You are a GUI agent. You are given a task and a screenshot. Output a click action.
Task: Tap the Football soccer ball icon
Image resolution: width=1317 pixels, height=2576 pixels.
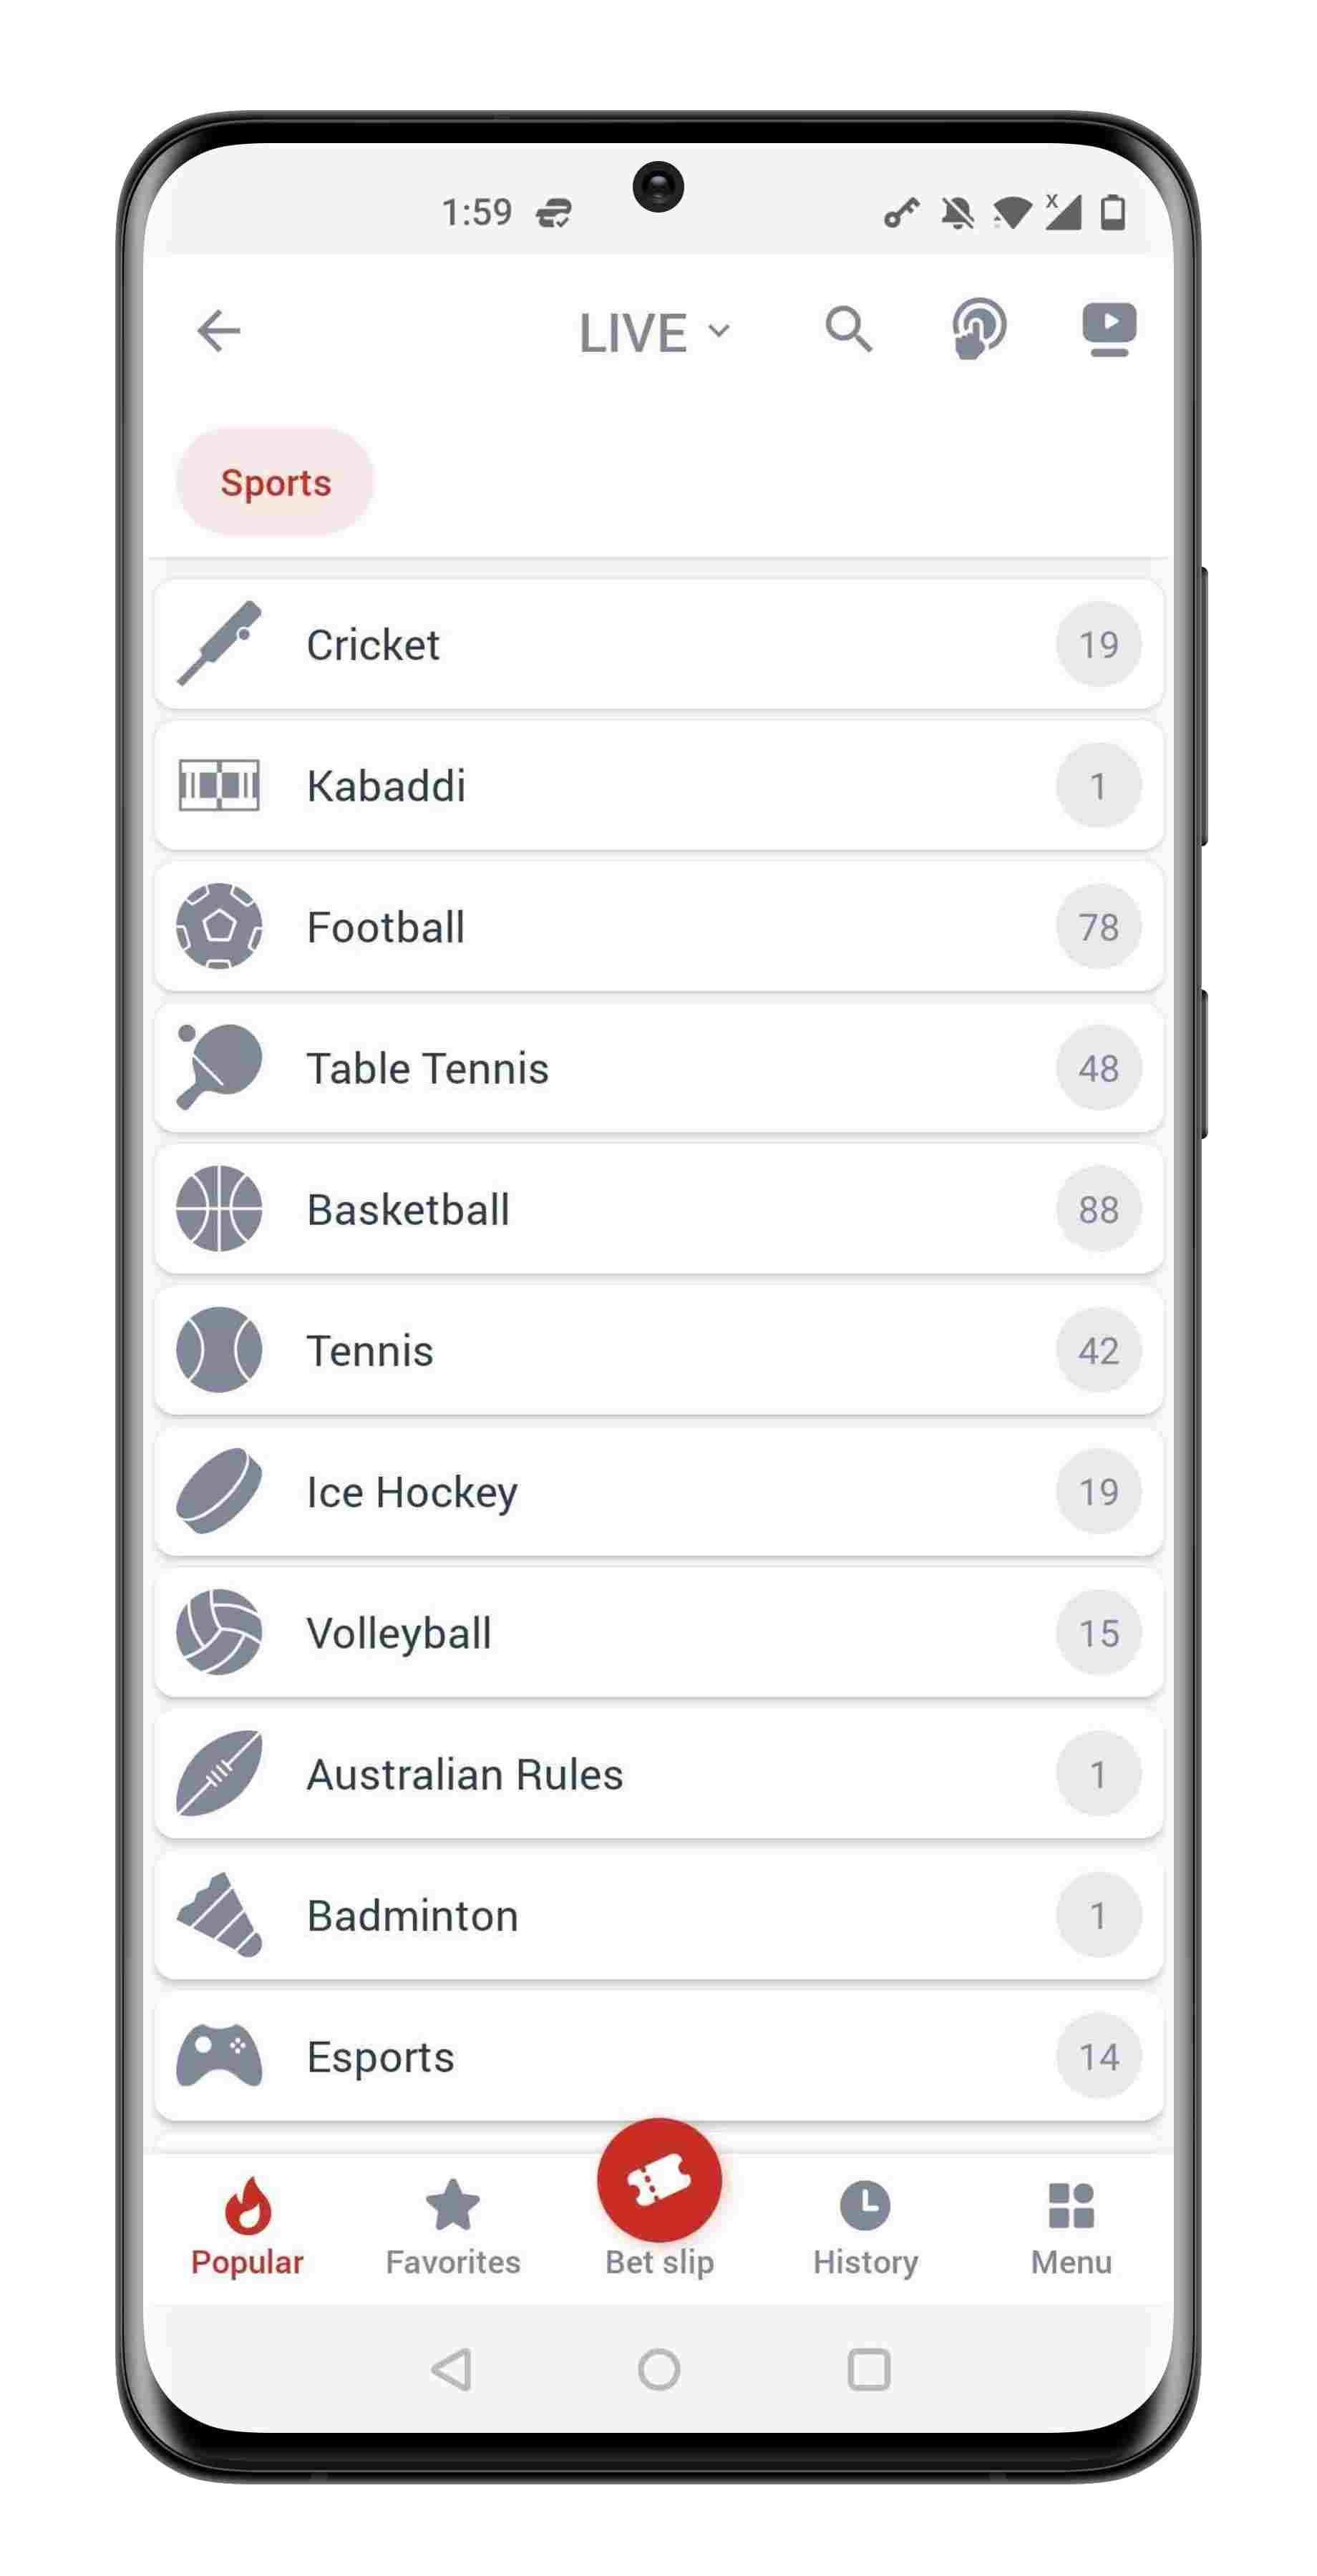[x=218, y=926]
